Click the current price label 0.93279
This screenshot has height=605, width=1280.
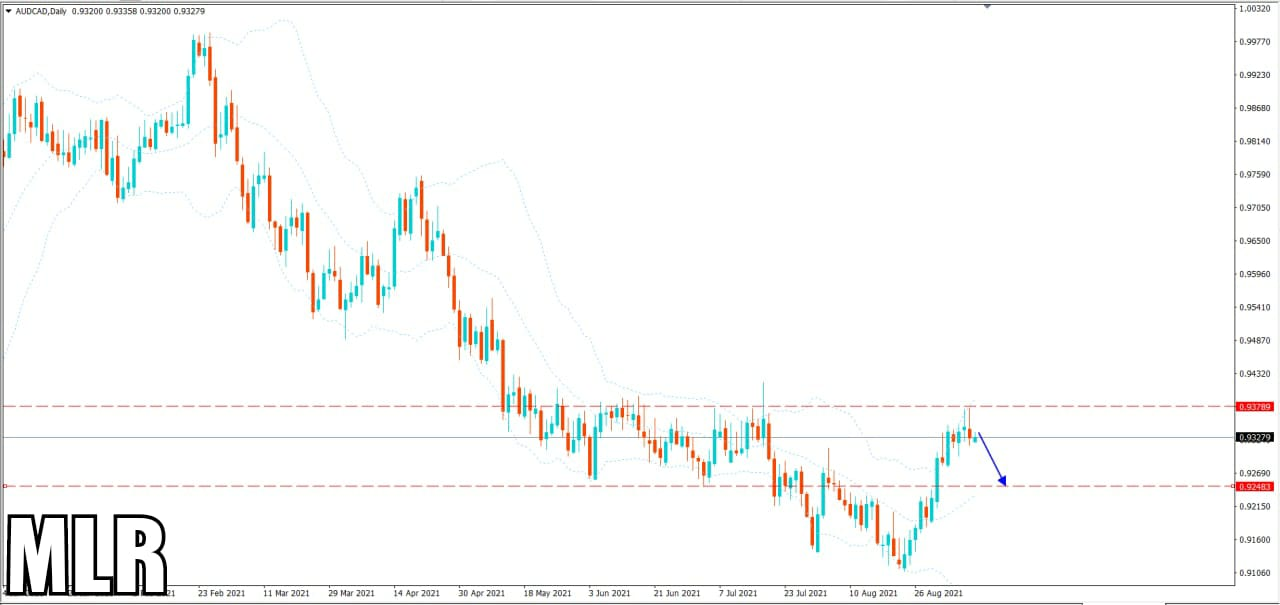coord(1254,437)
